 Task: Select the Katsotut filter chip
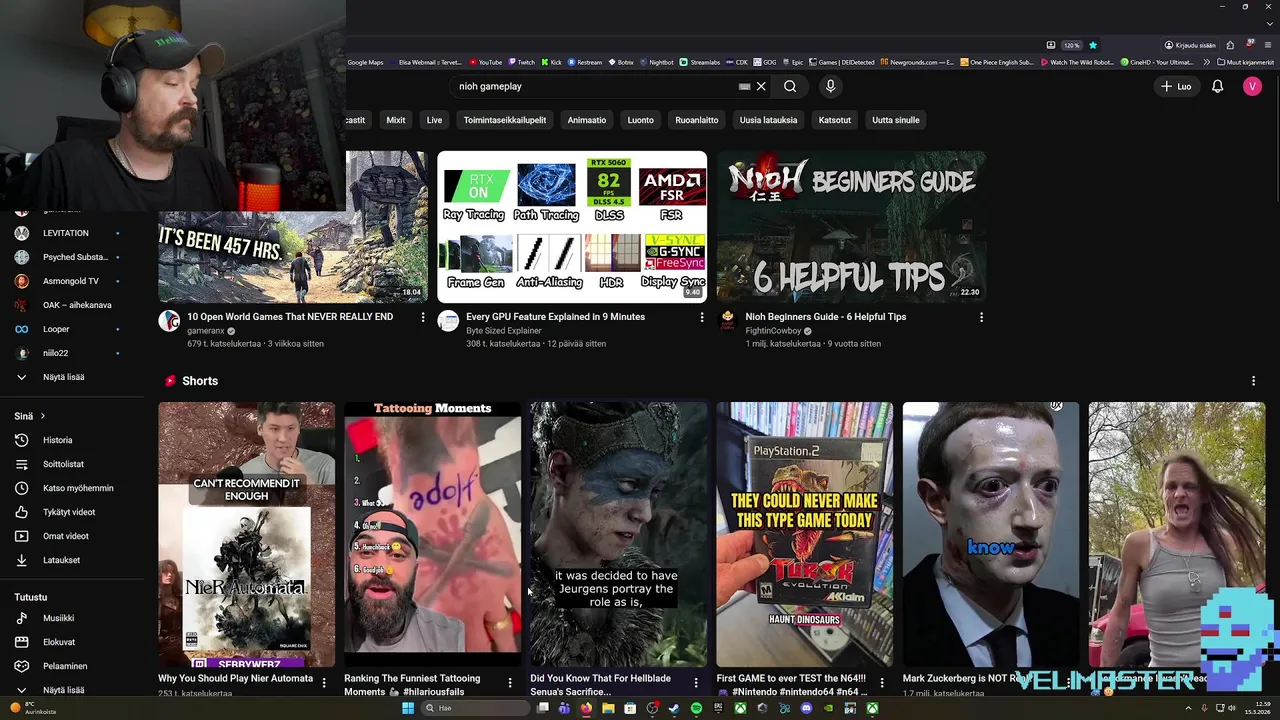pos(835,120)
